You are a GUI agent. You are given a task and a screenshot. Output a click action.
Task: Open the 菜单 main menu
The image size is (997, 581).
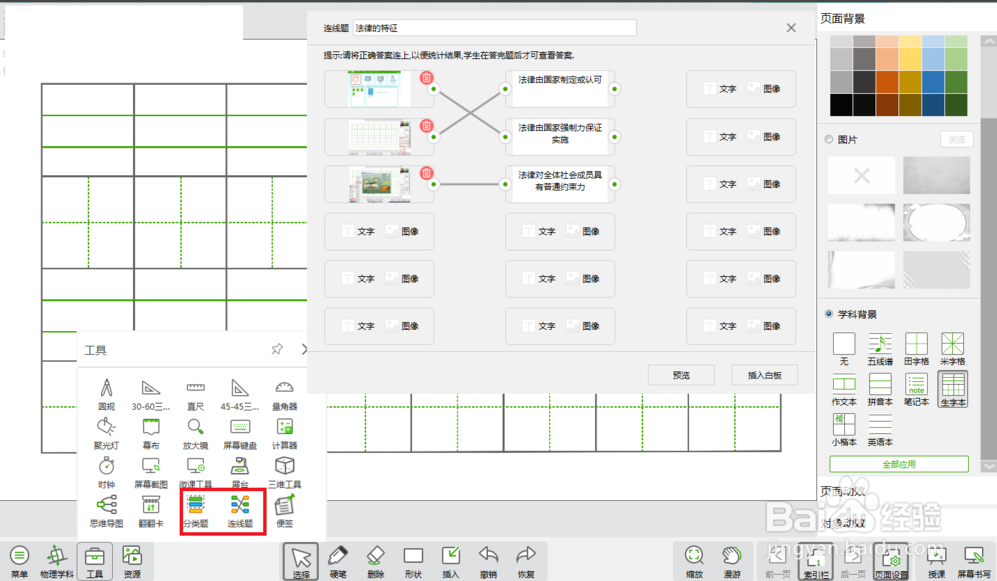19,562
